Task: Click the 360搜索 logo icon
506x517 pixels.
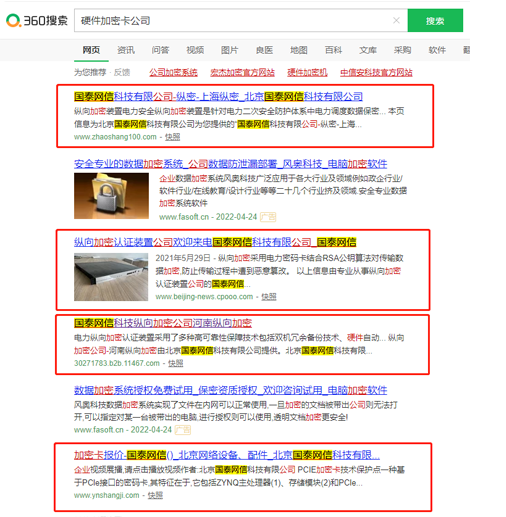Action: coord(13,21)
